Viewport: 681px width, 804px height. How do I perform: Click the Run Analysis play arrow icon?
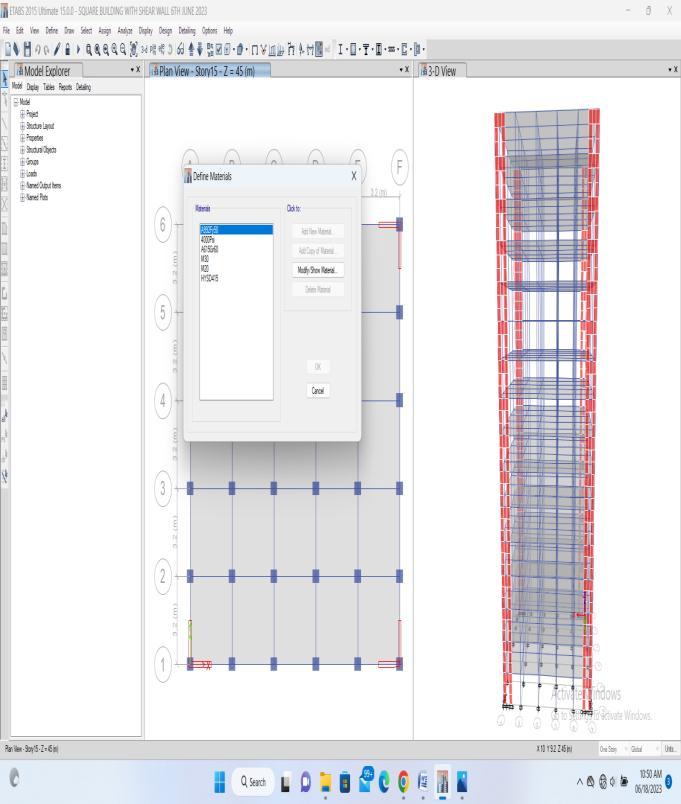(x=78, y=49)
